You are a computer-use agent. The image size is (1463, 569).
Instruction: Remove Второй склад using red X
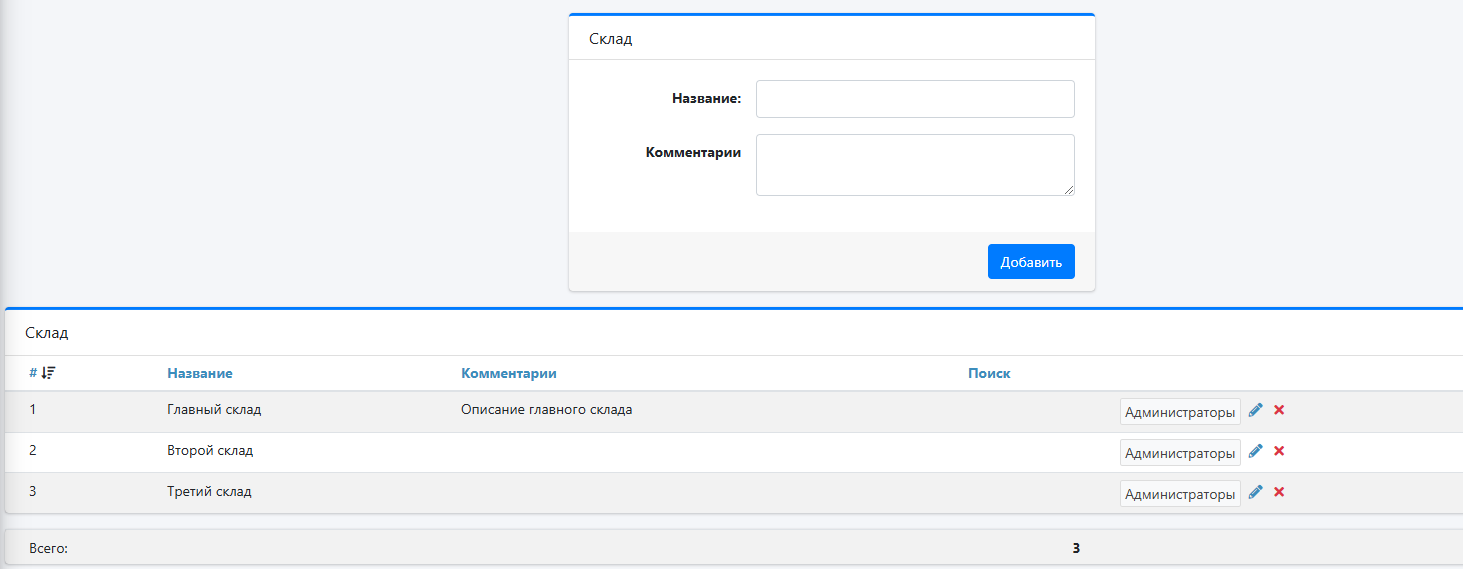click(1279, 451)
